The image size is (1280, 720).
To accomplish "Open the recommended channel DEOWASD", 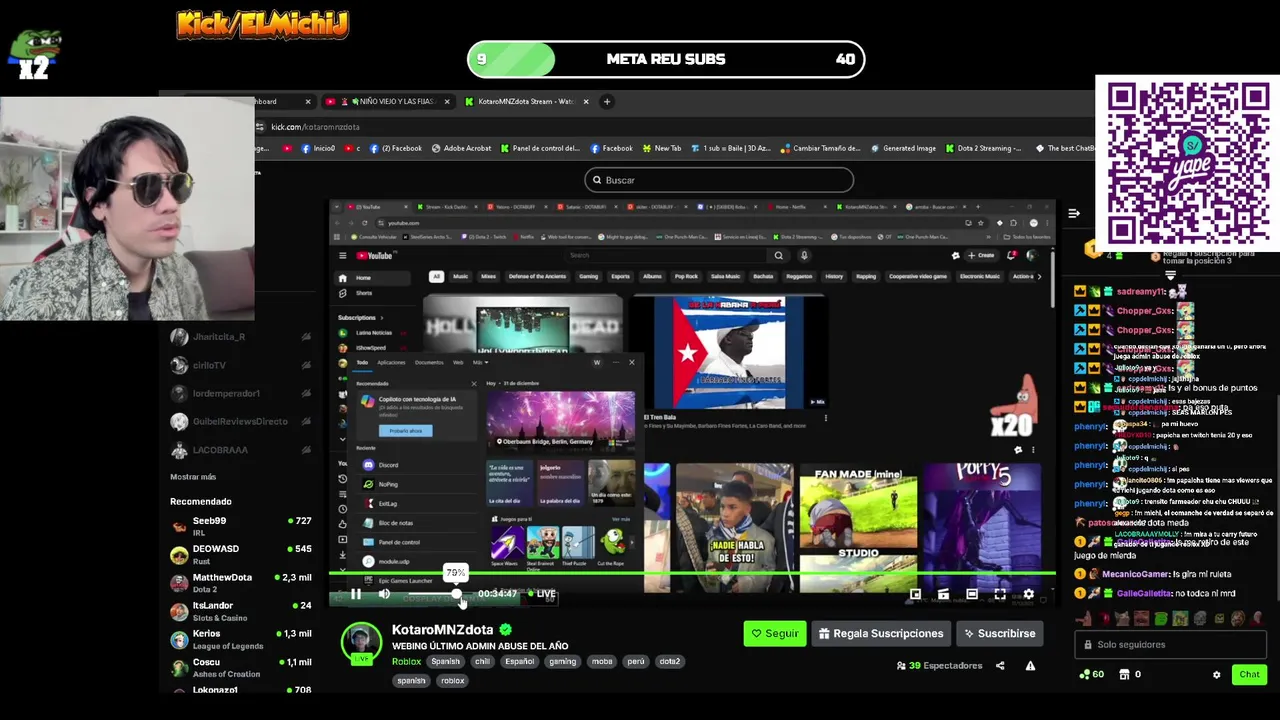I will (241, 553).
